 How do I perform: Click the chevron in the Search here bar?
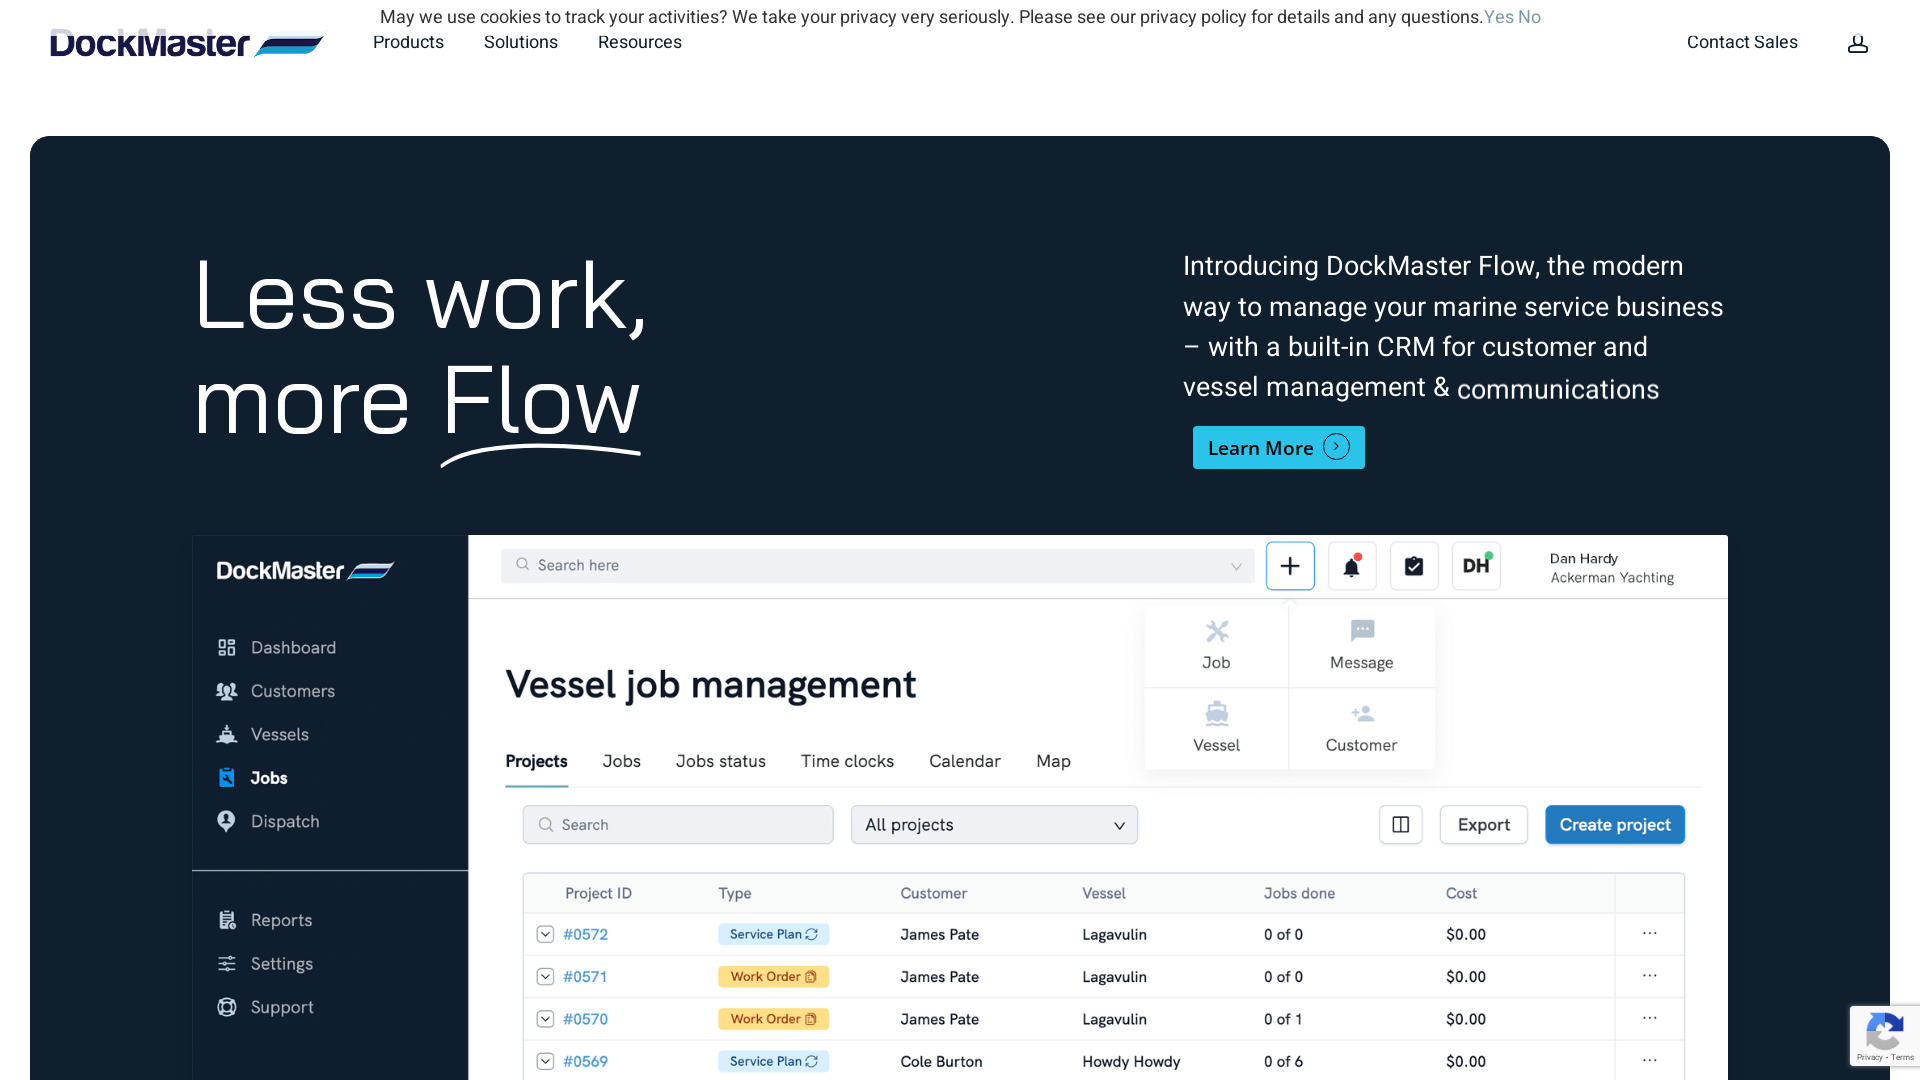(1236, 566)
